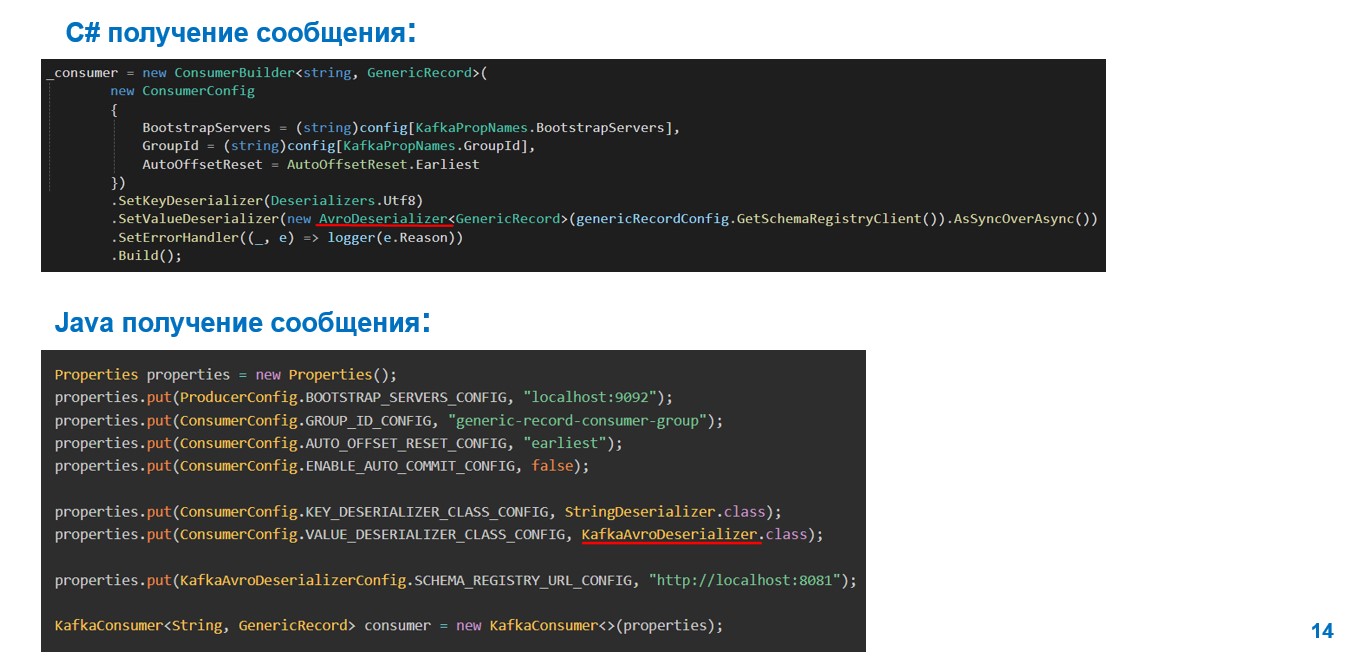Click 'AUTO_OFFSET_RESET_CONFIG' constant
This screenshot has height=661, width=1360.
(404, 443)
